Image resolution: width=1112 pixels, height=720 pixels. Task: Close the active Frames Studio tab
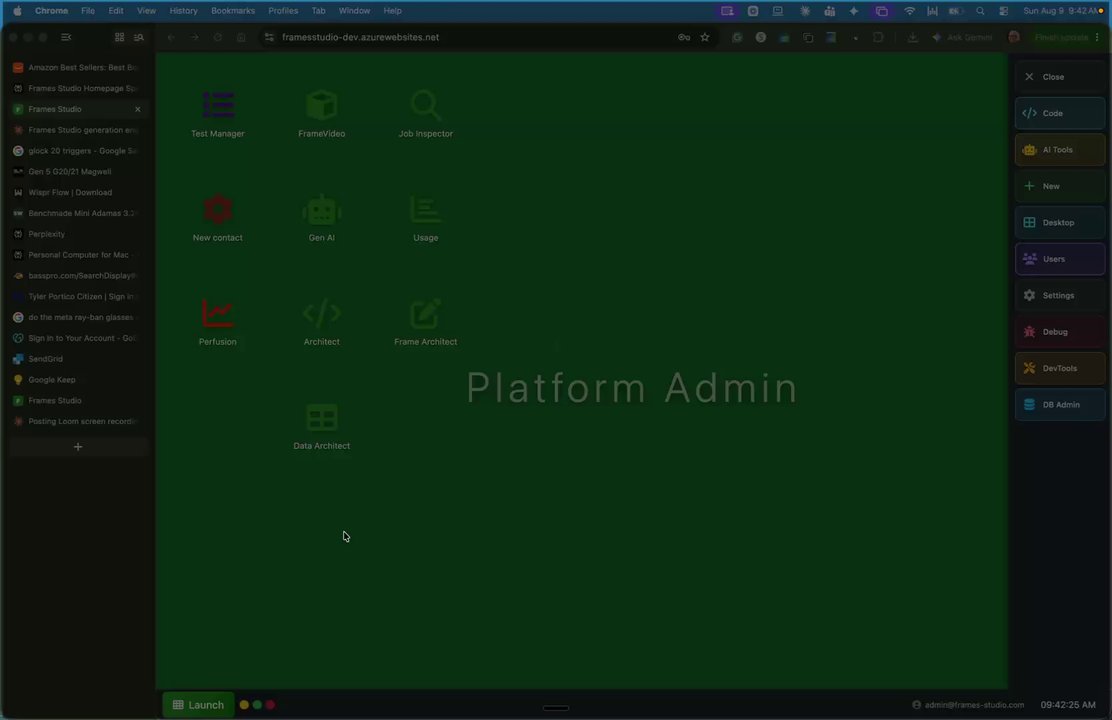tap(138, 109)
